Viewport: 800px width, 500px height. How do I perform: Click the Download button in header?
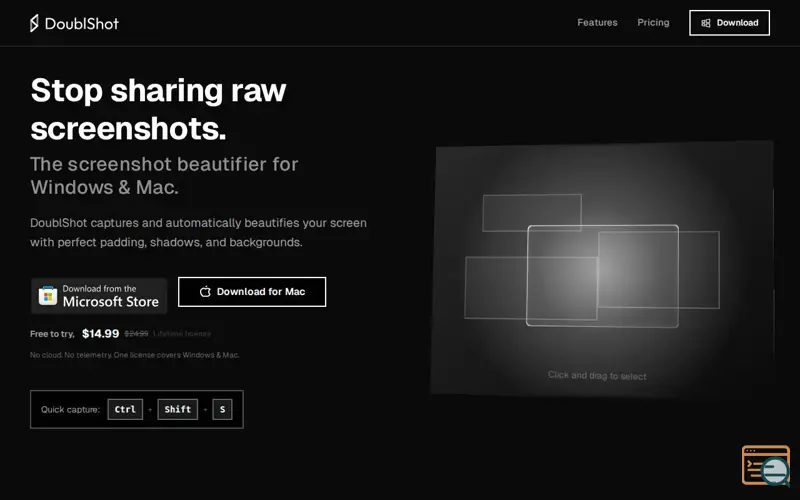pyautogui.click(x=729, y=23)
